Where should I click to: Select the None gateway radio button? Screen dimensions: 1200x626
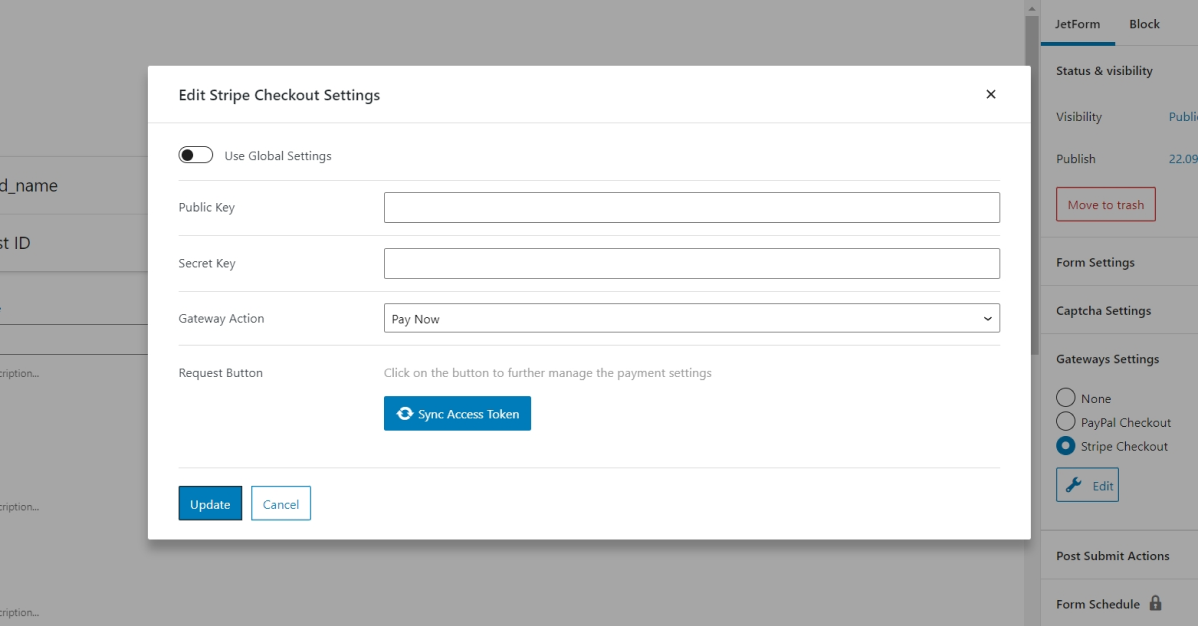tap(1066, 397)
